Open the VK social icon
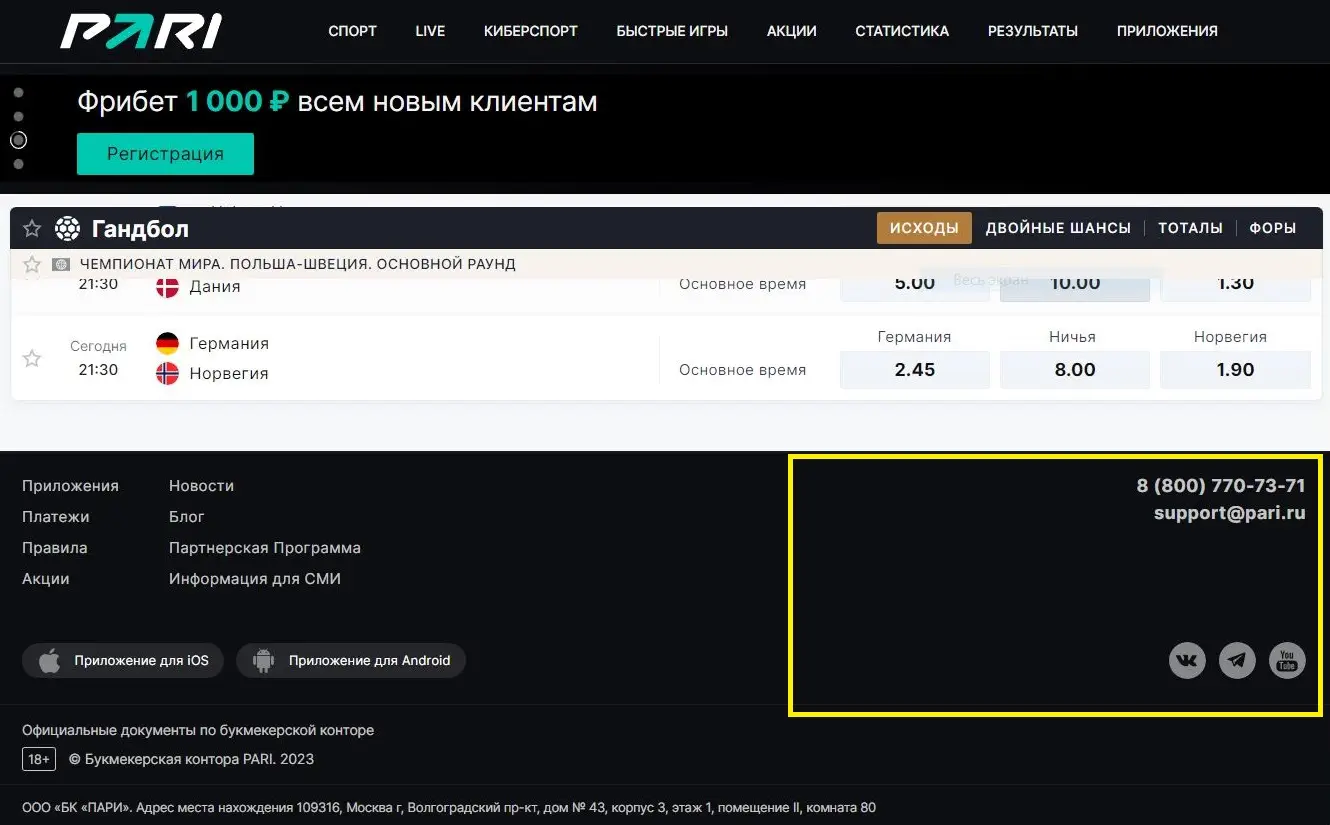Image resolution: width=1330 pixels, height=825 pixels. pos(1187,661)
